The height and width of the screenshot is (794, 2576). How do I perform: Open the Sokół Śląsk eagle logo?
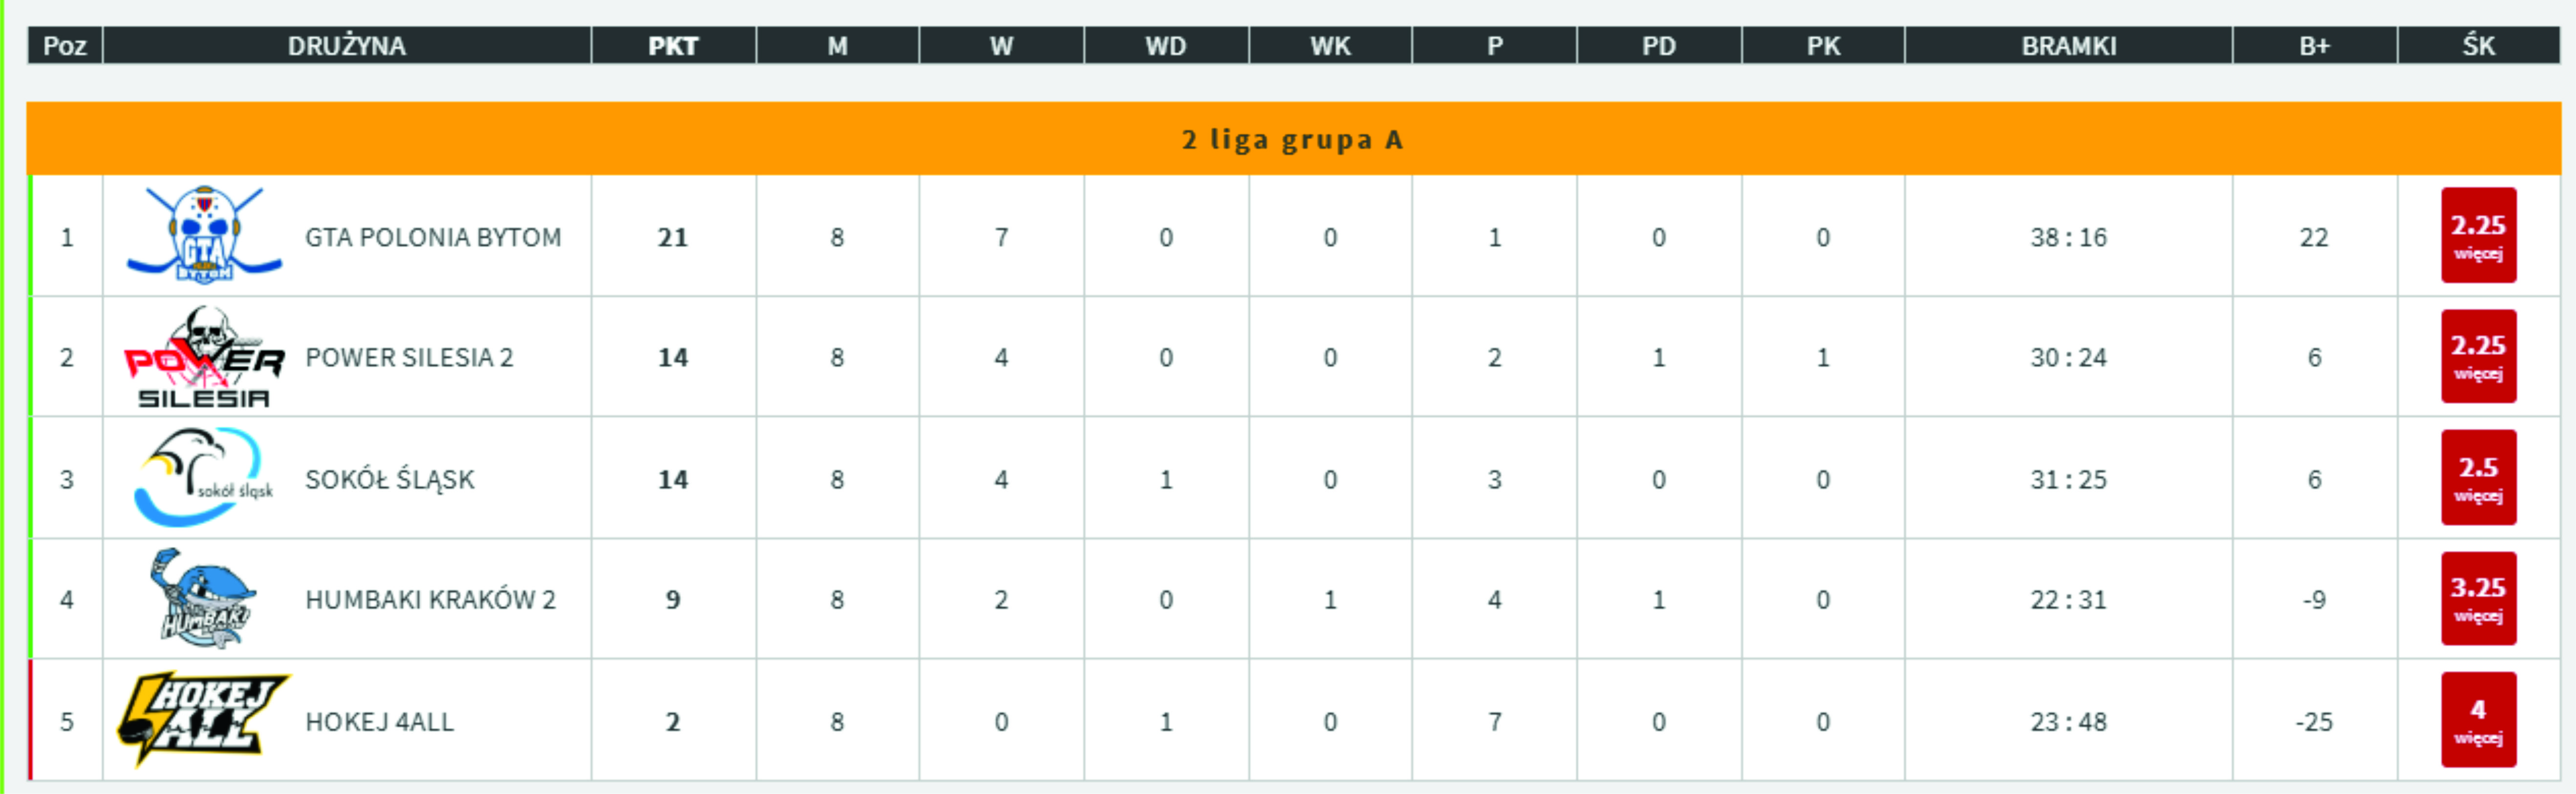click(204, 478)
